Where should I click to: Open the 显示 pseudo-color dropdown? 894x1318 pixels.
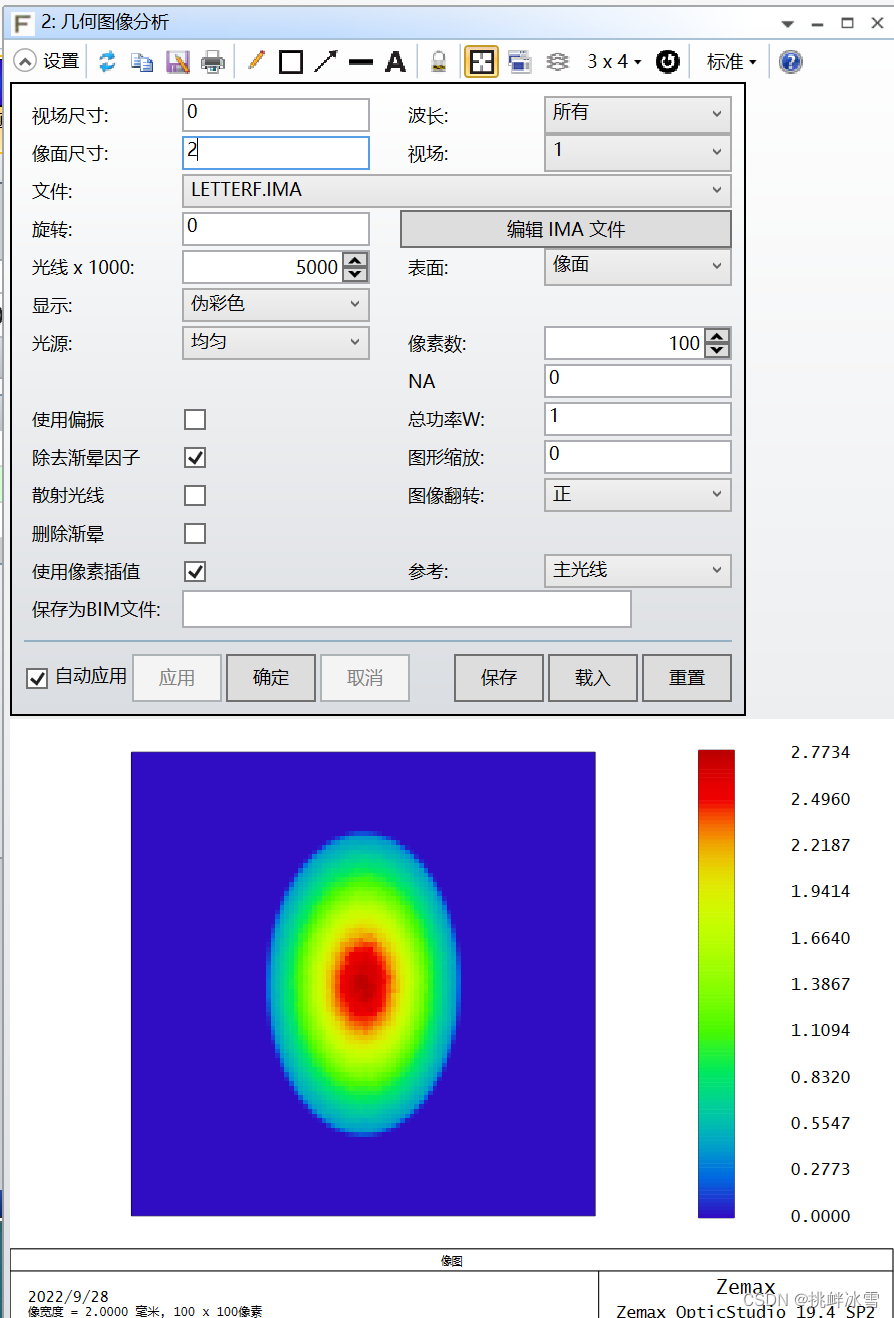[275, 304]
